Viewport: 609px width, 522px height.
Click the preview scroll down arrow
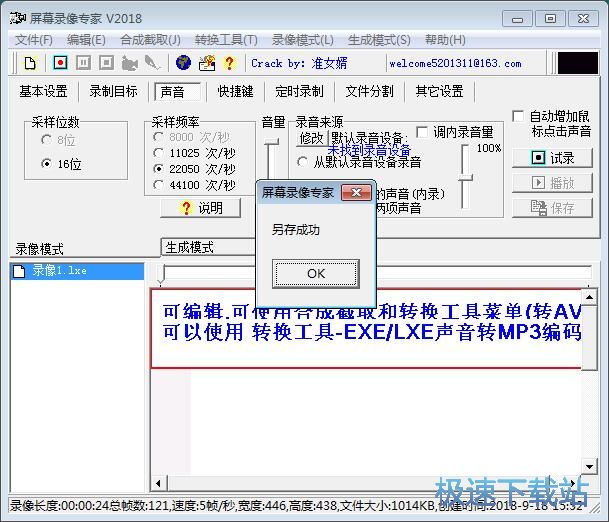coord(589,466)
